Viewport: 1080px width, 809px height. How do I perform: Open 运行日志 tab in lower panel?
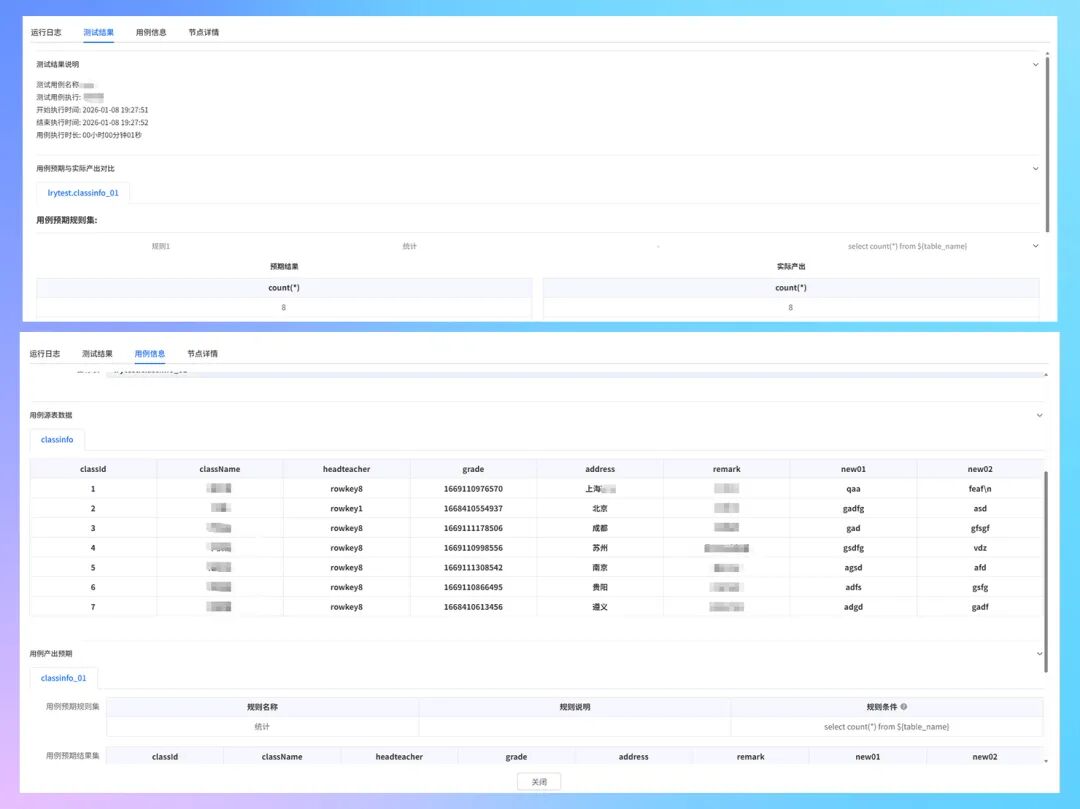45,354
